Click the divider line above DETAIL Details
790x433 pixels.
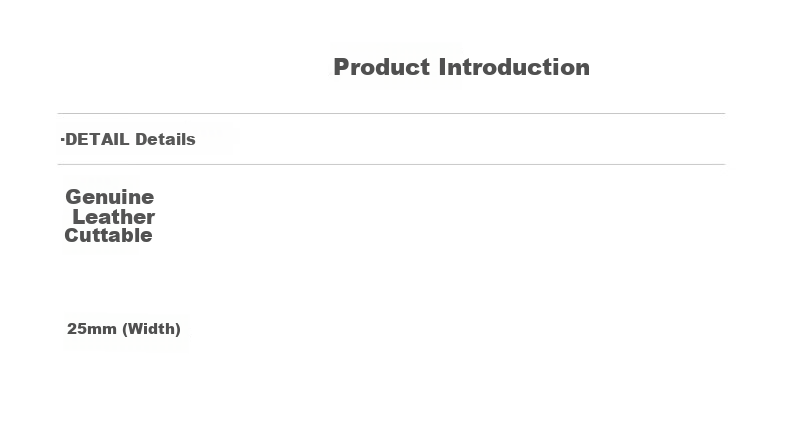[391, 113]
